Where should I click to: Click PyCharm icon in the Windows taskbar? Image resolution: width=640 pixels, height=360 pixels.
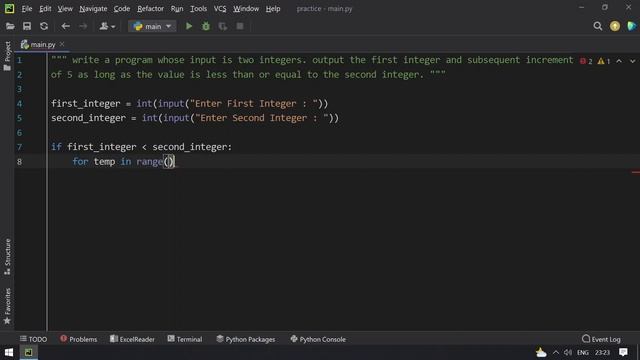(x=29, y=352)
